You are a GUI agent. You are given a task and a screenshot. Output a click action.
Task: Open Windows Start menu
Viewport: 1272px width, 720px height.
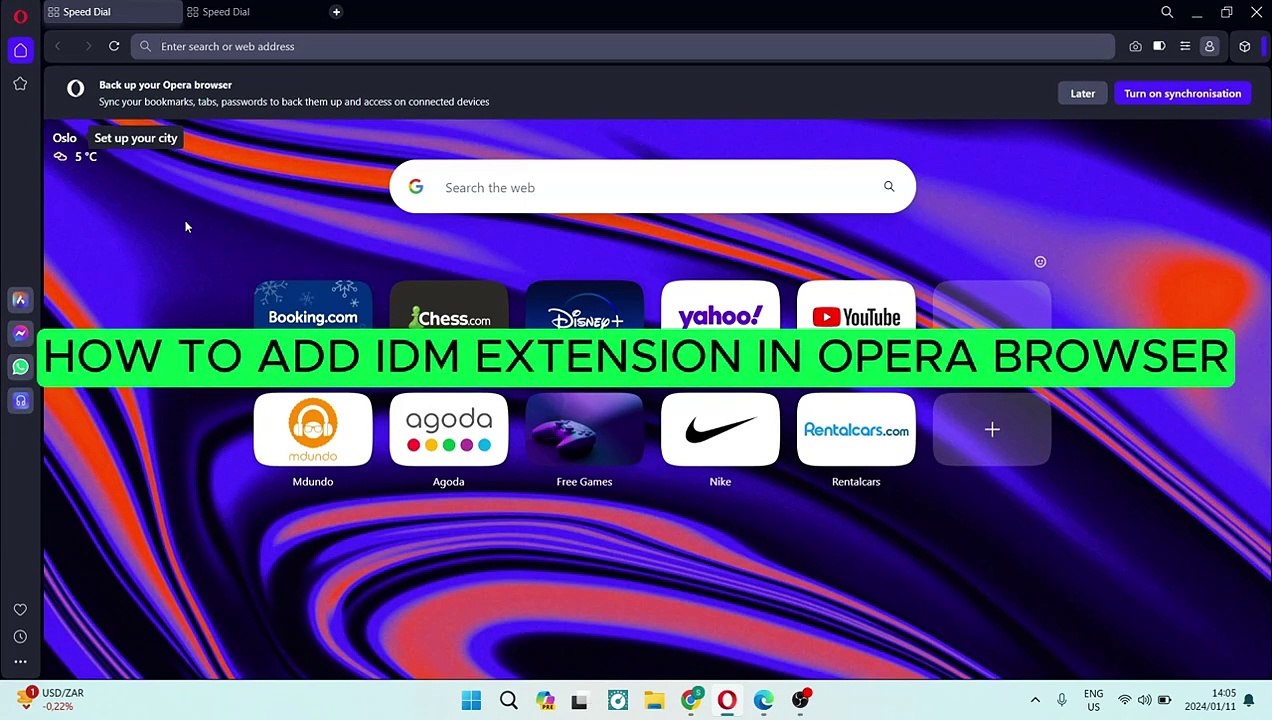[x=471, y=700]
